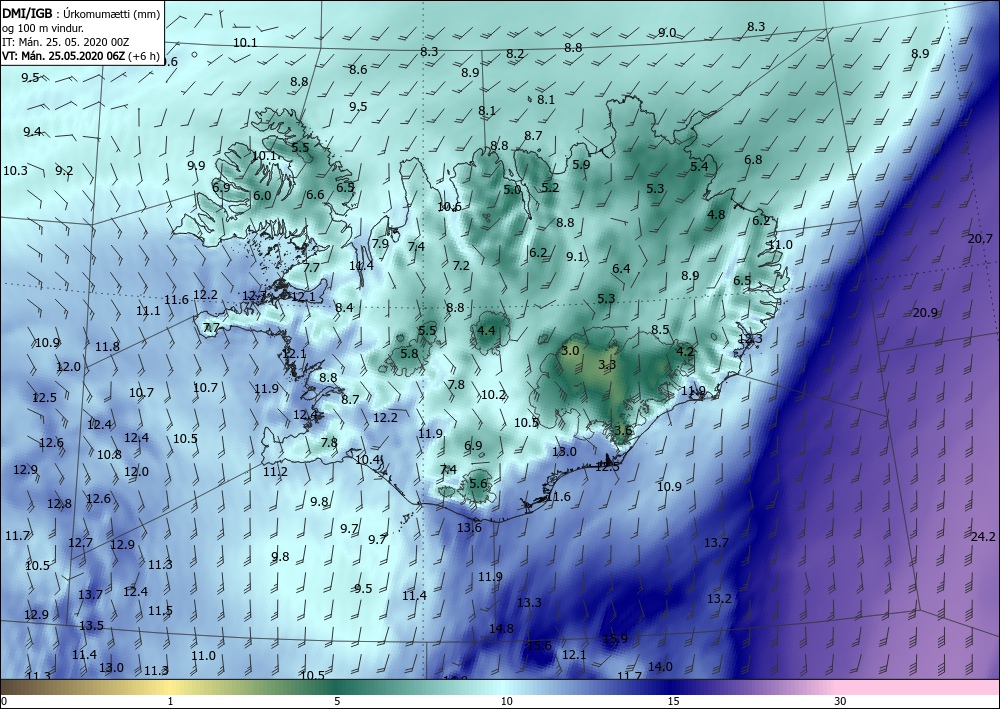Screen dimensions: 1000x709
Task: Click the map value 6.6
Action: pos(315,194)
